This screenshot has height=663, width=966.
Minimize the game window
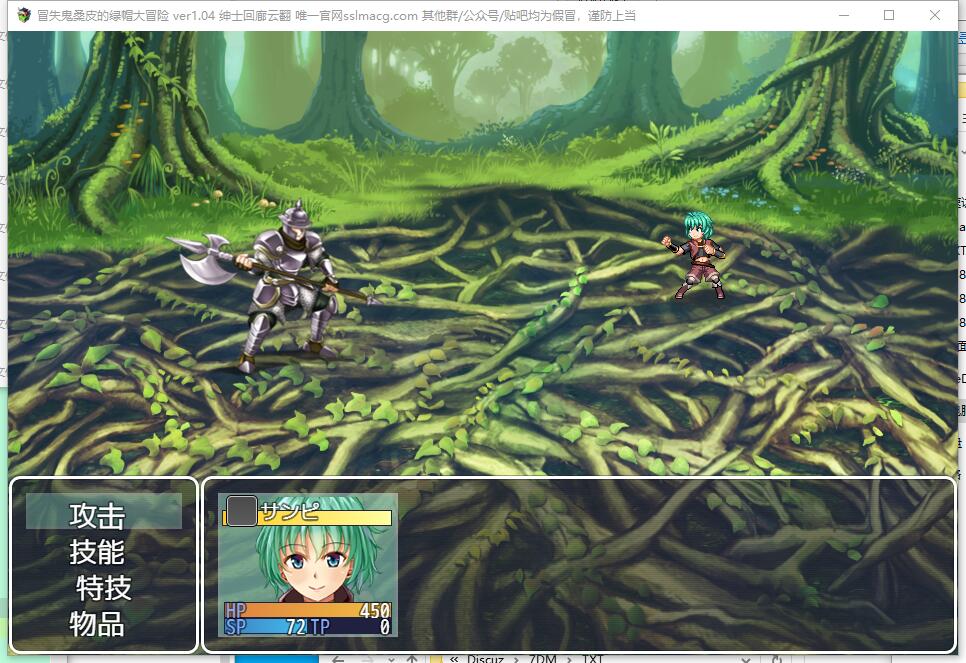tap(844, 15)
